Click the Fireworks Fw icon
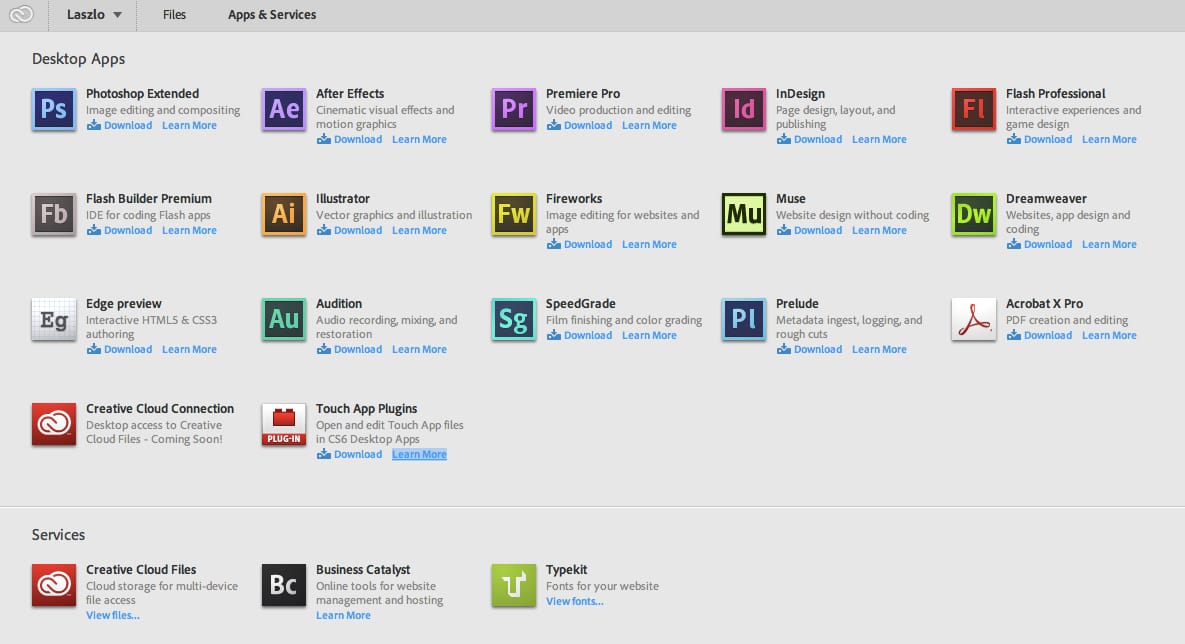The width and height of the screenshot is (1185, 644). pos(514,214)
